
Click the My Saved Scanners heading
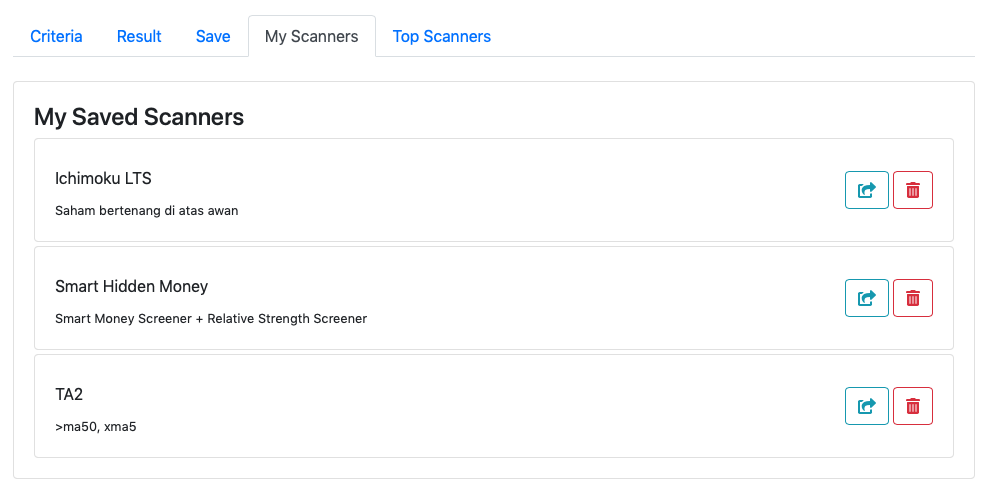pos(139,117)
